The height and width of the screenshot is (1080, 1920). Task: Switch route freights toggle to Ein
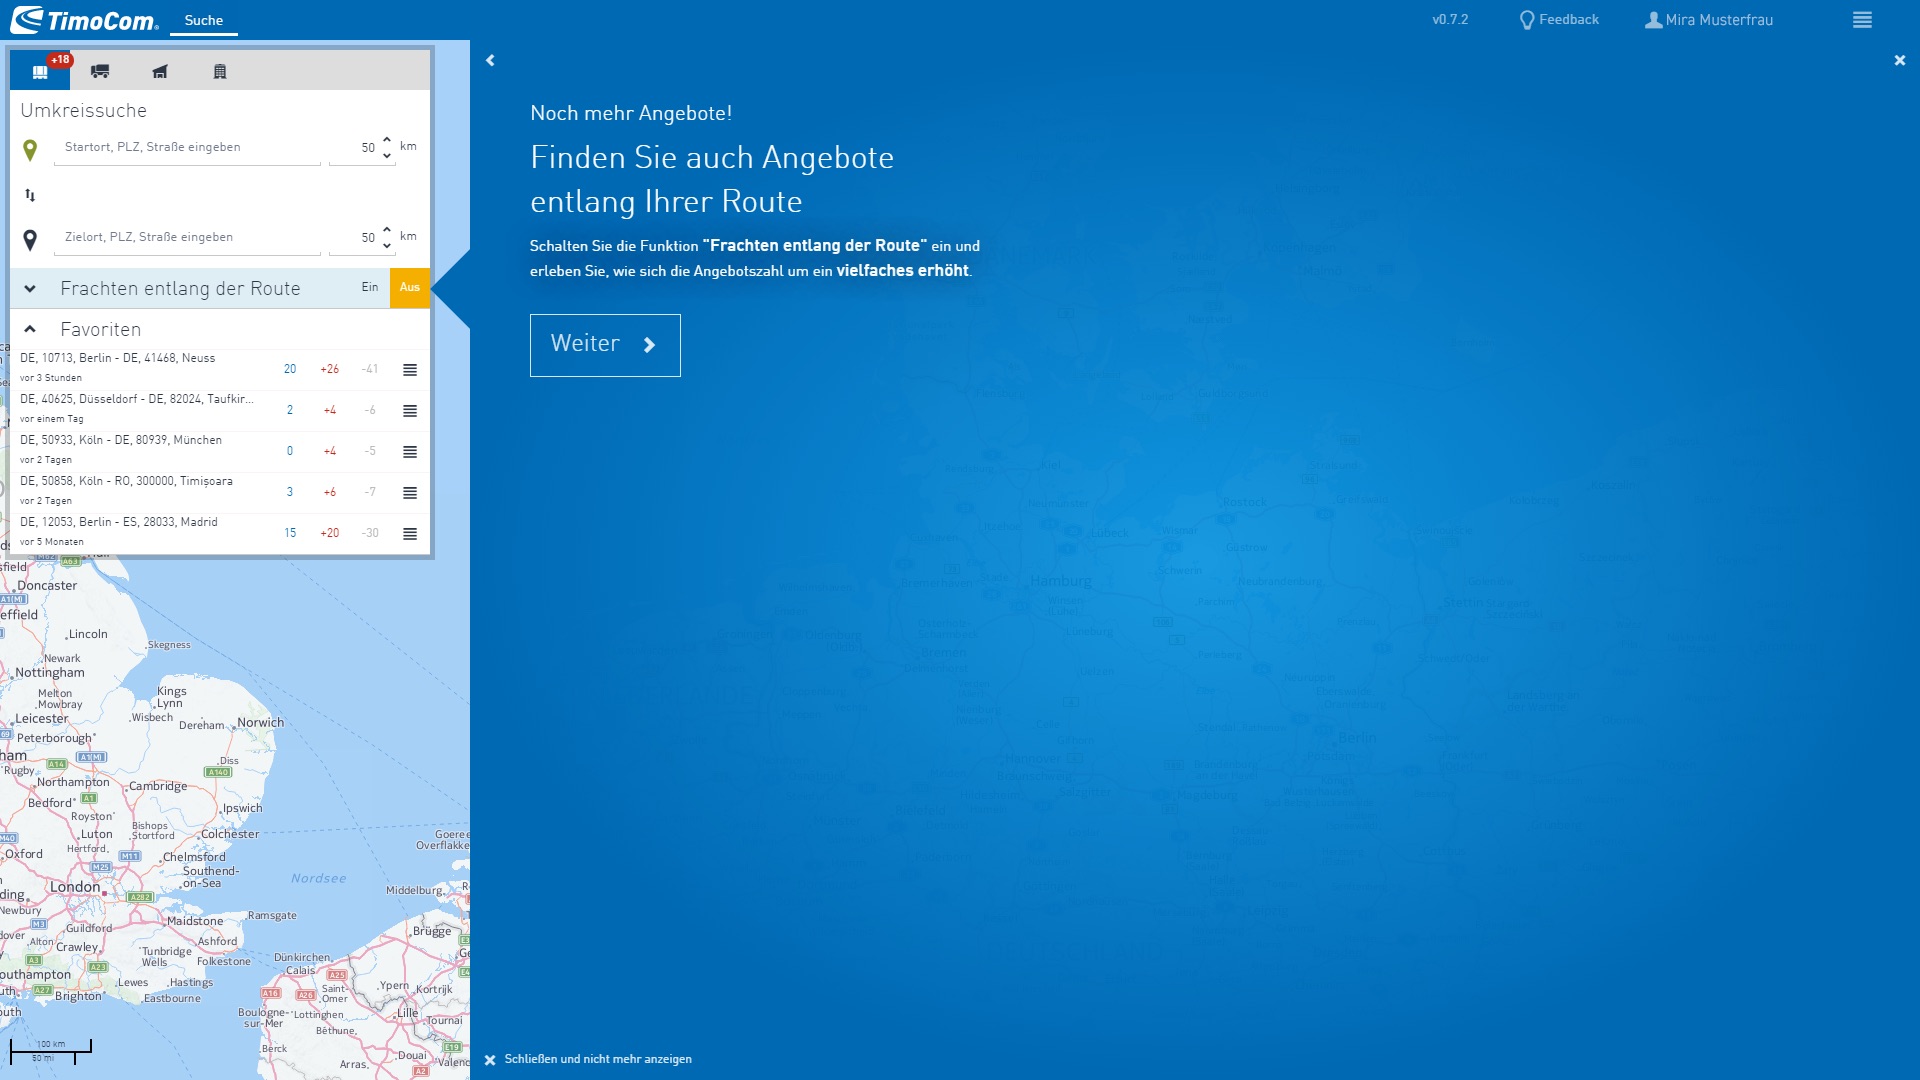[370, 288]
